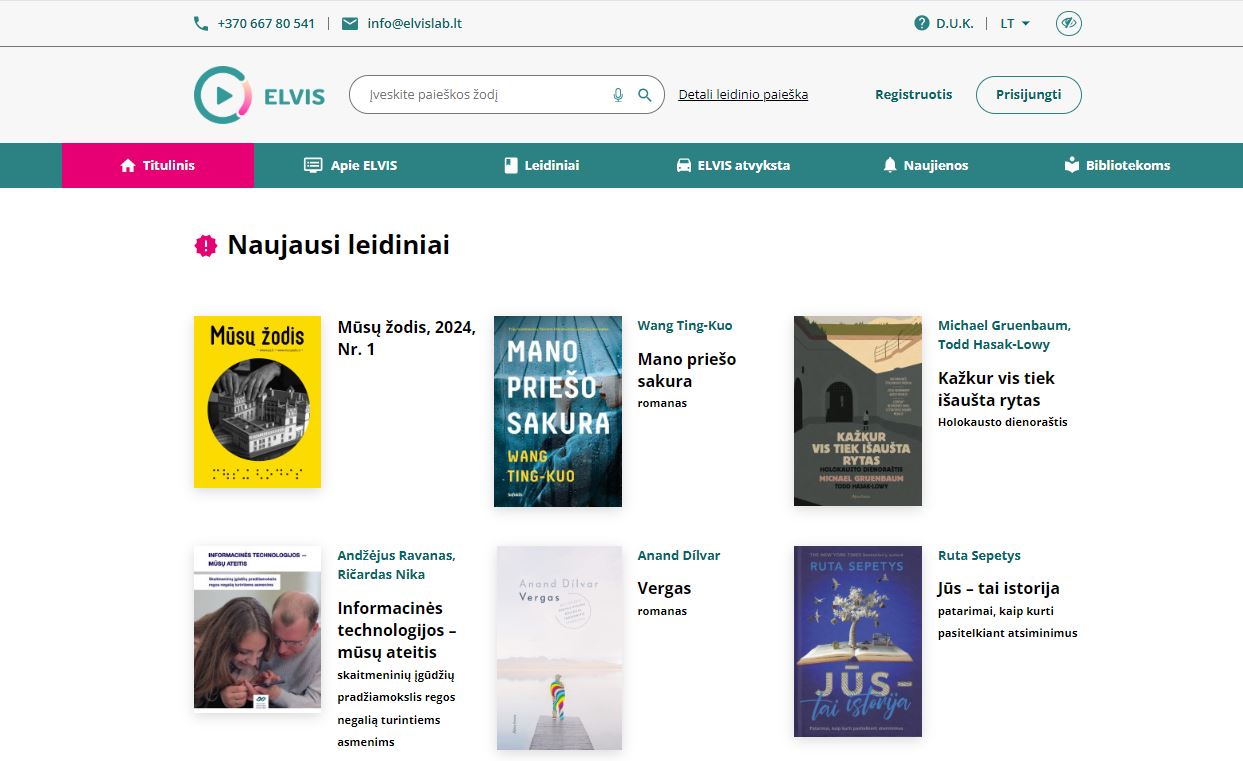
Task: Click the bell icon beside Naujienos
Action: coord(890,165)
